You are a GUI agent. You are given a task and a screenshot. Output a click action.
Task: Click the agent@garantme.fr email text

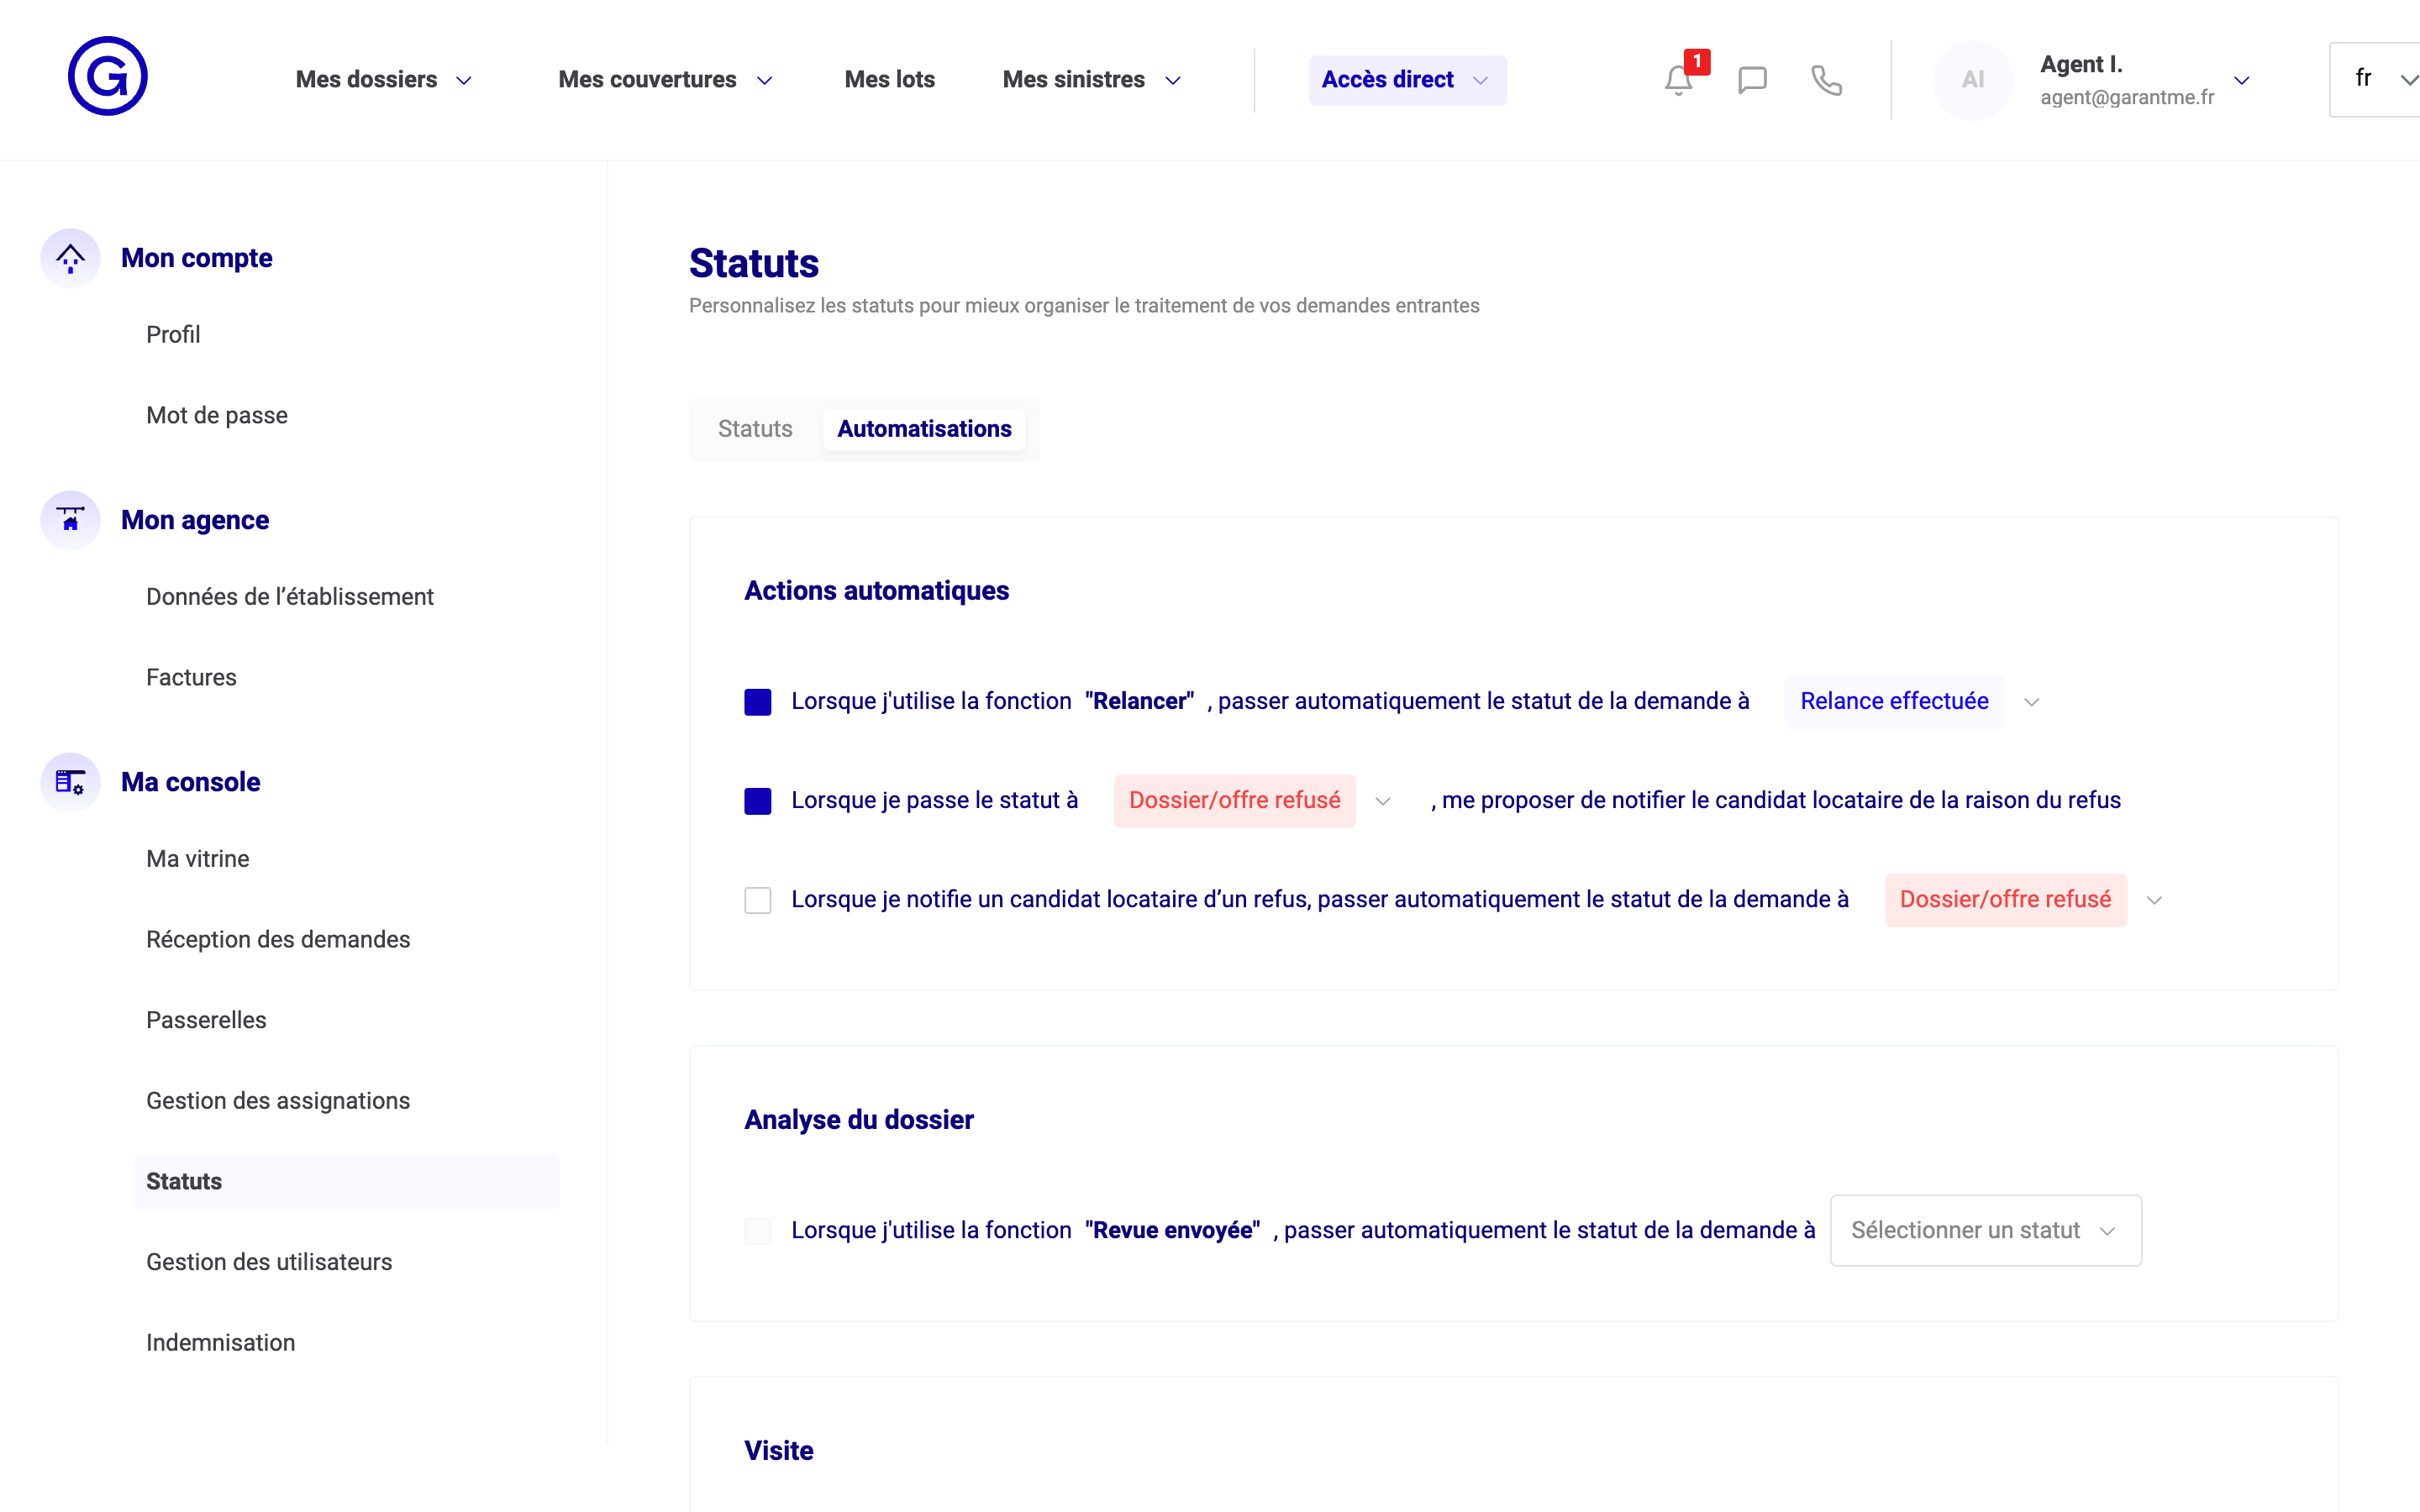2127,97
